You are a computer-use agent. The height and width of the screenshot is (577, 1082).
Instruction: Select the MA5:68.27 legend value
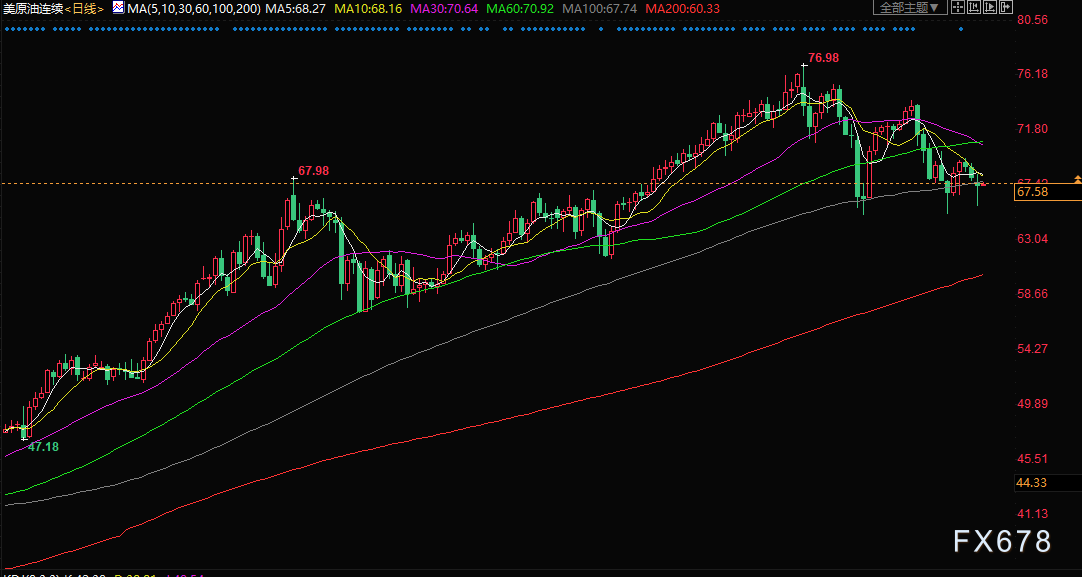click(x=295, y=9)
